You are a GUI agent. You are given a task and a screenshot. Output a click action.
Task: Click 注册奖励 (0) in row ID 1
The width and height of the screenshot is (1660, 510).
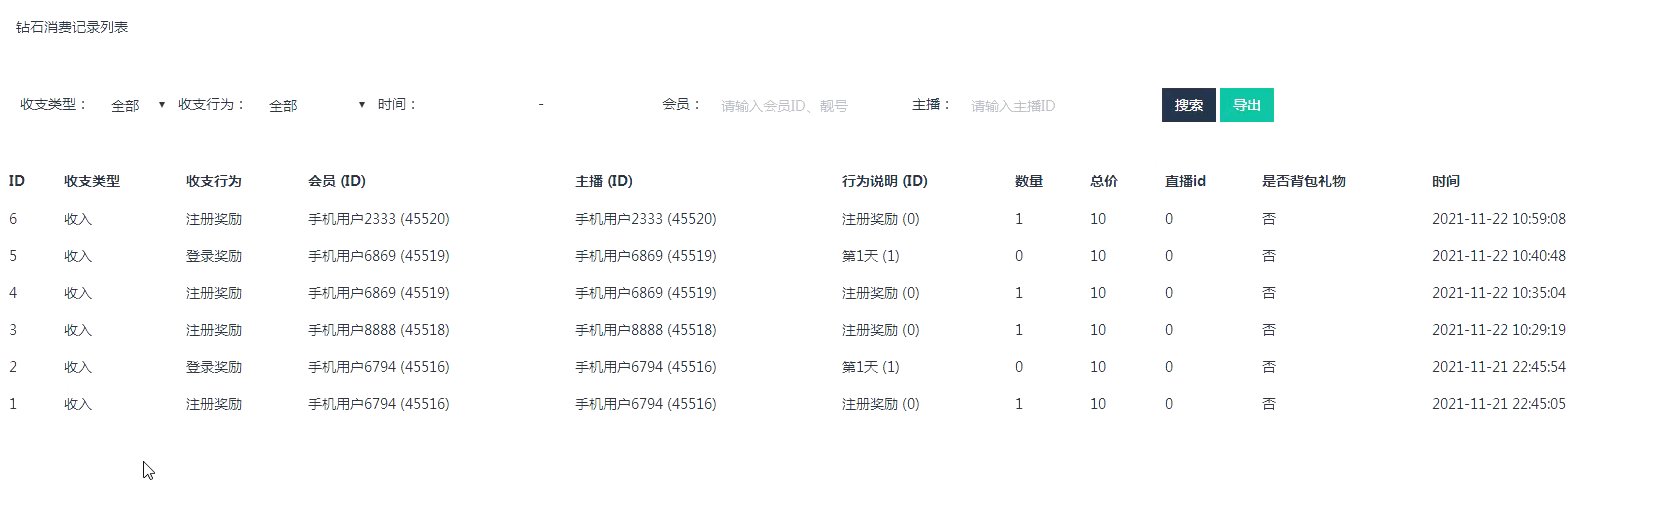[x=881, y=403]
